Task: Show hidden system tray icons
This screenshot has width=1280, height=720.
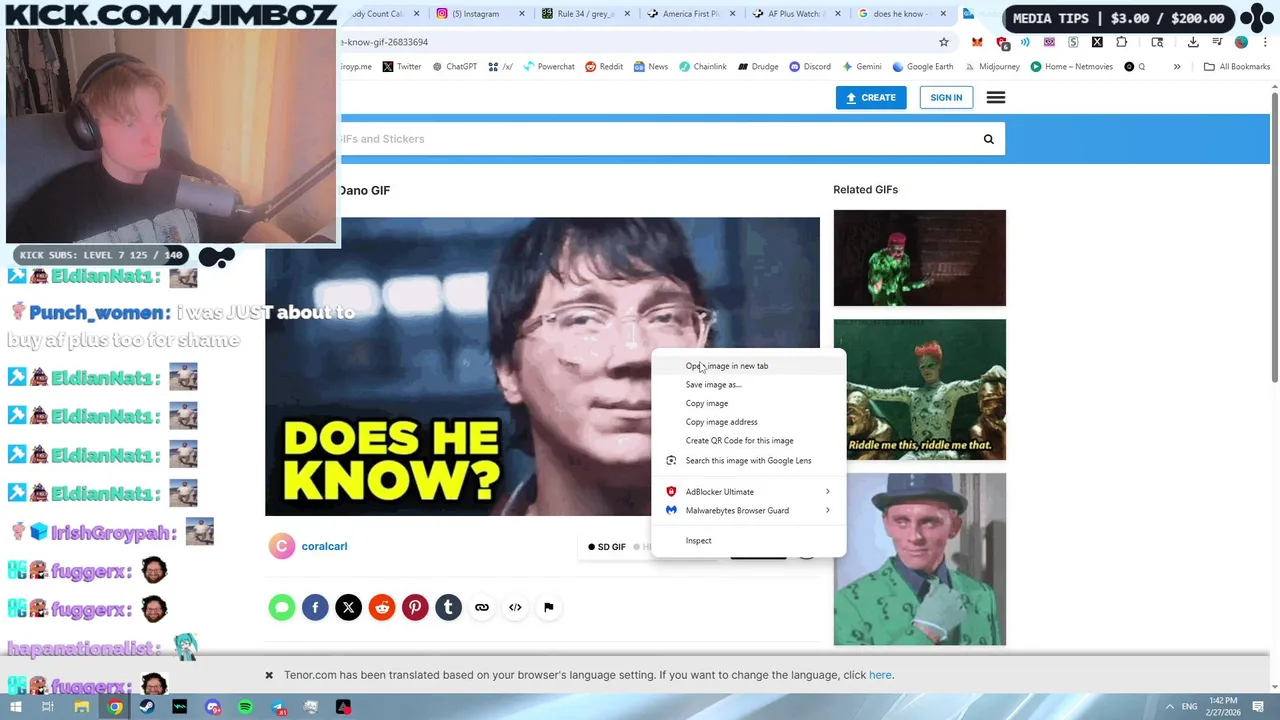Action: pos(1169,707)
